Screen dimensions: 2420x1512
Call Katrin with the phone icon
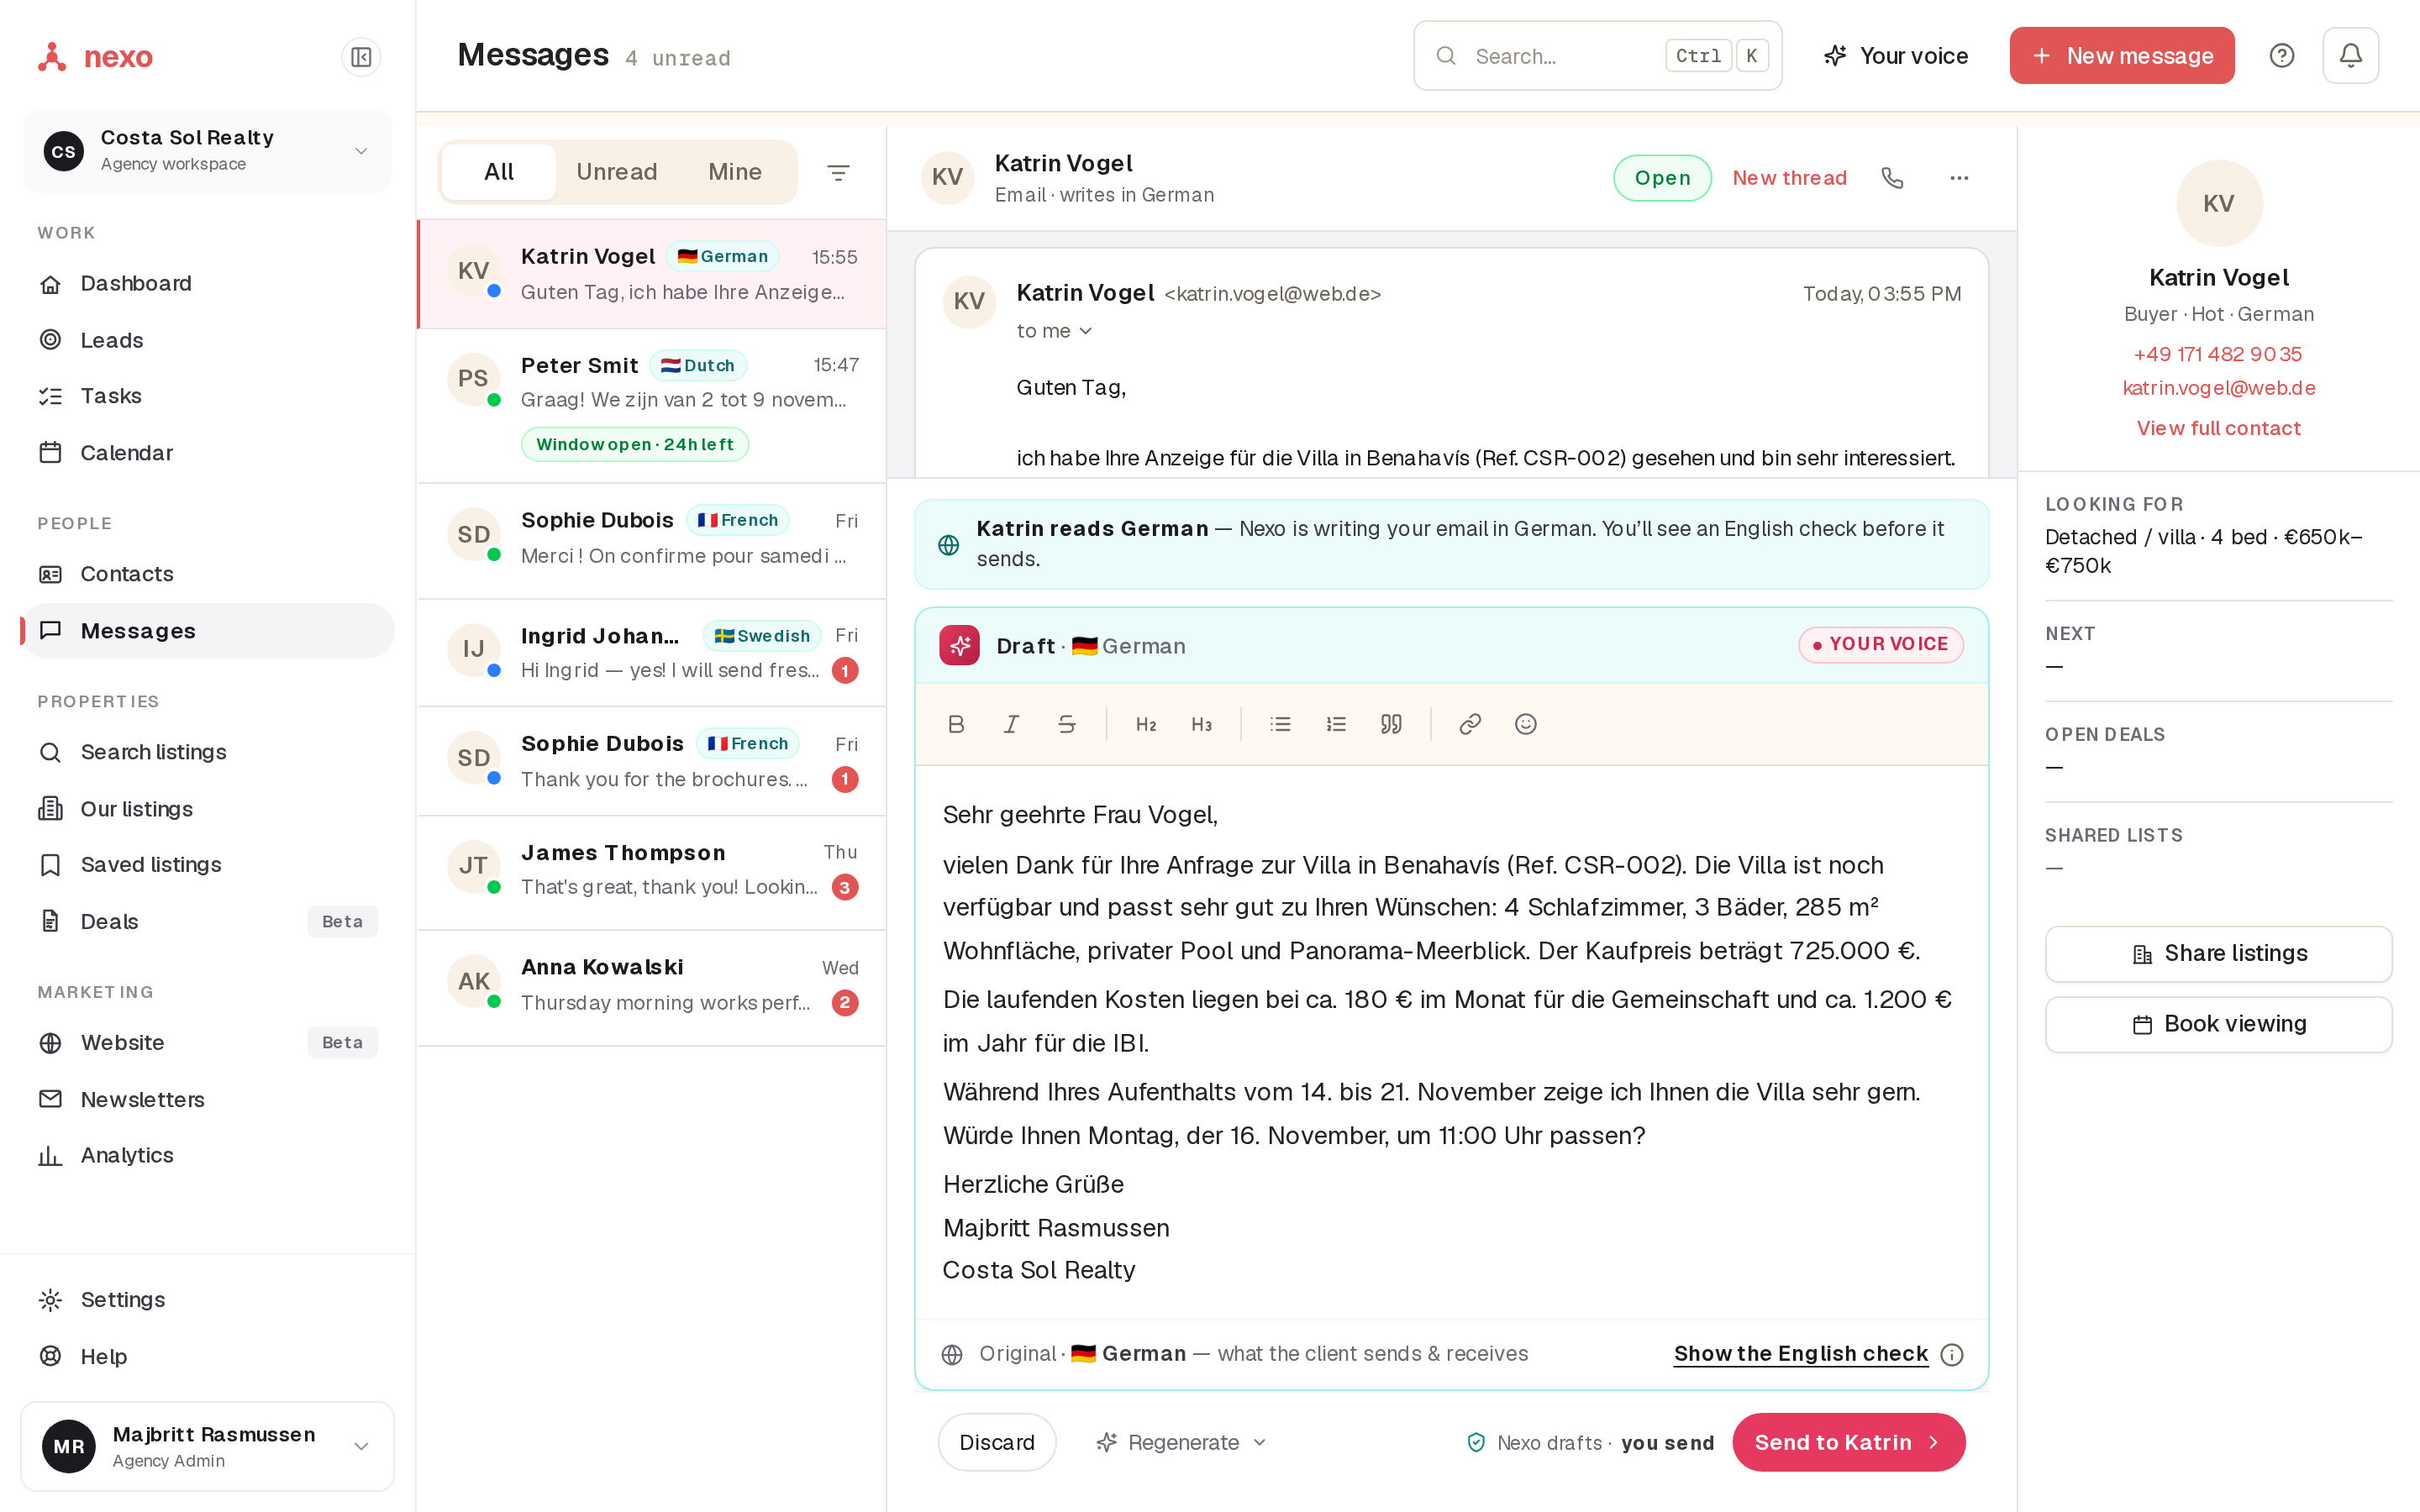pos(1892,178)
